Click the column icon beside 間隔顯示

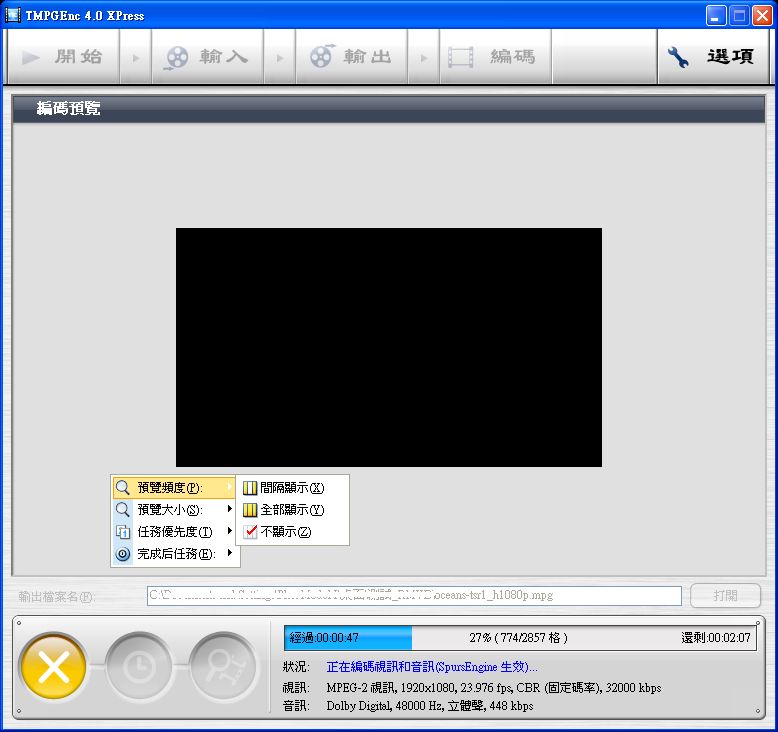click(x=250, y=488)
